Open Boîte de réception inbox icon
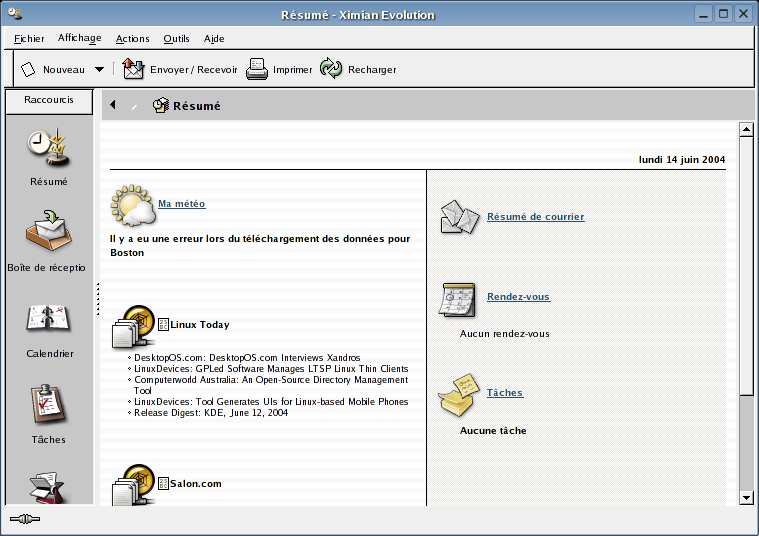759x536 pixels. 48,232
